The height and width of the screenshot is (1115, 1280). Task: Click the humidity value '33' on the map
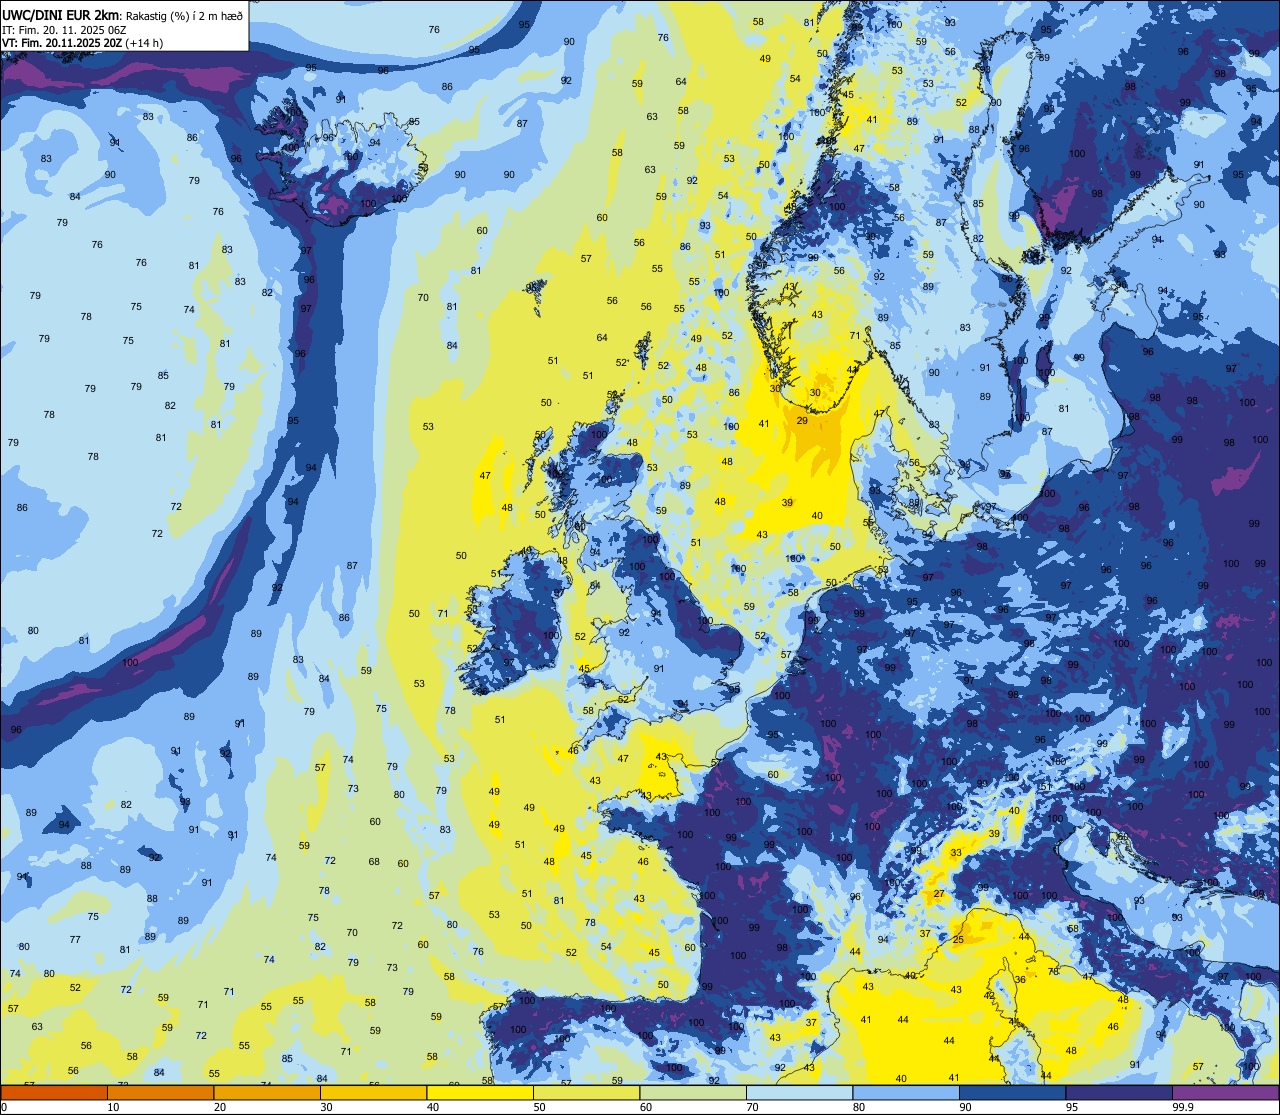click(956, 853)
